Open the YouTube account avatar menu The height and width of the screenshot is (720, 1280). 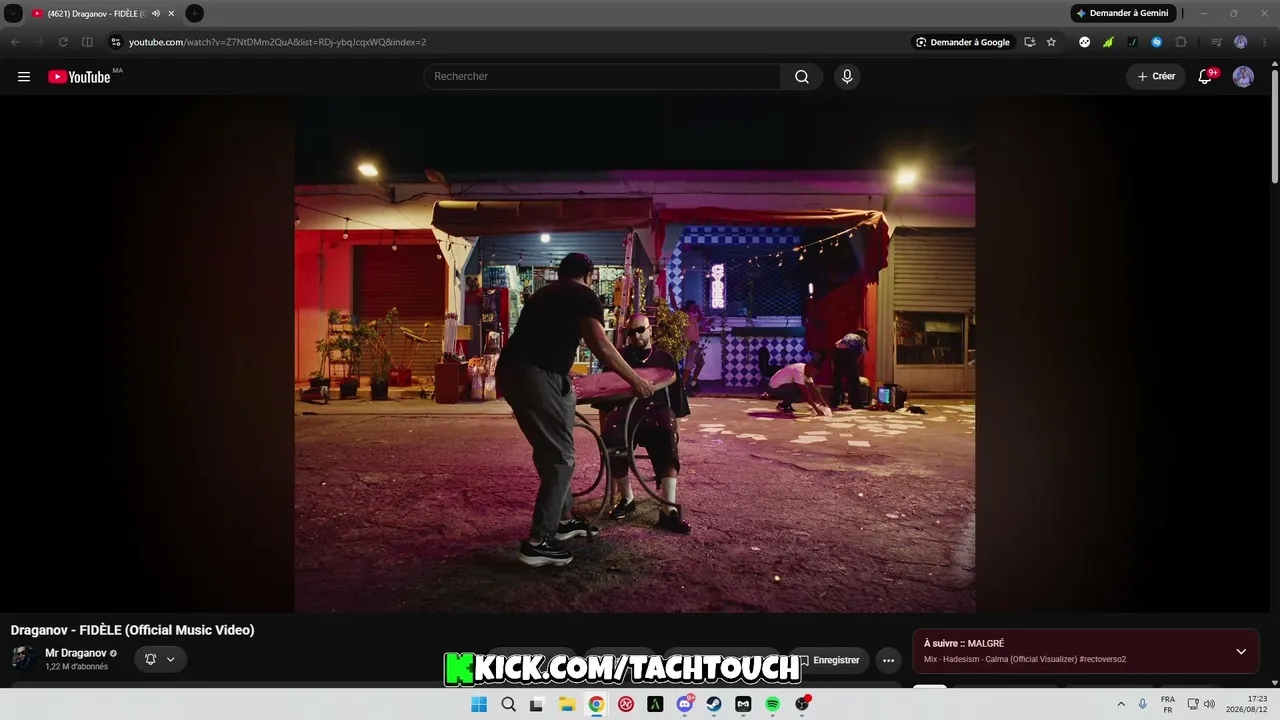1243,77
